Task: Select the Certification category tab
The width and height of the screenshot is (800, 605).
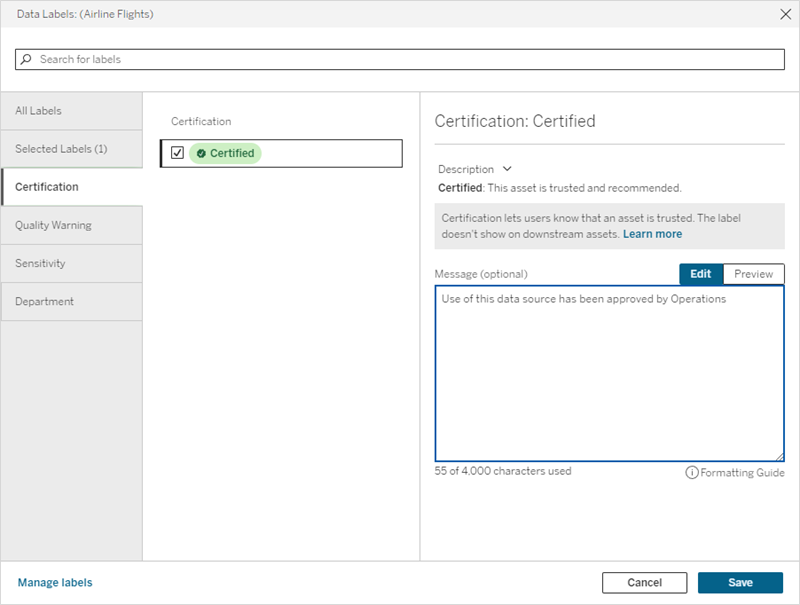Action: 72,187
